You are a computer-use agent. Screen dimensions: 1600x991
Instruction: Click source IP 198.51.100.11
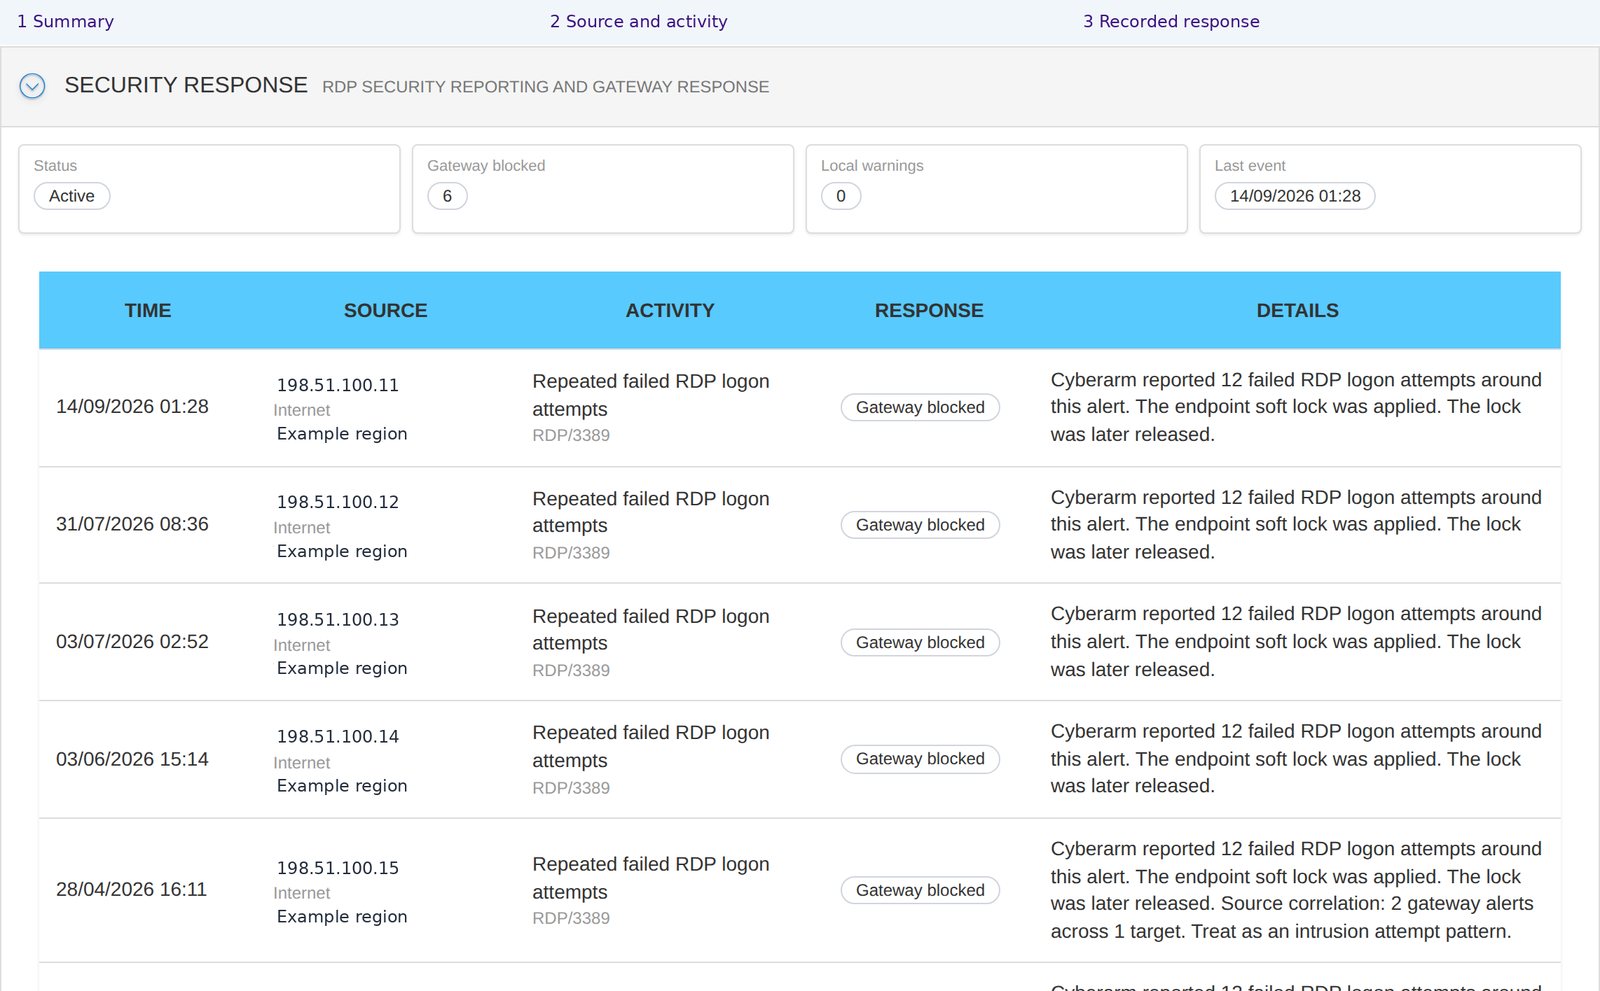[337, 385]
